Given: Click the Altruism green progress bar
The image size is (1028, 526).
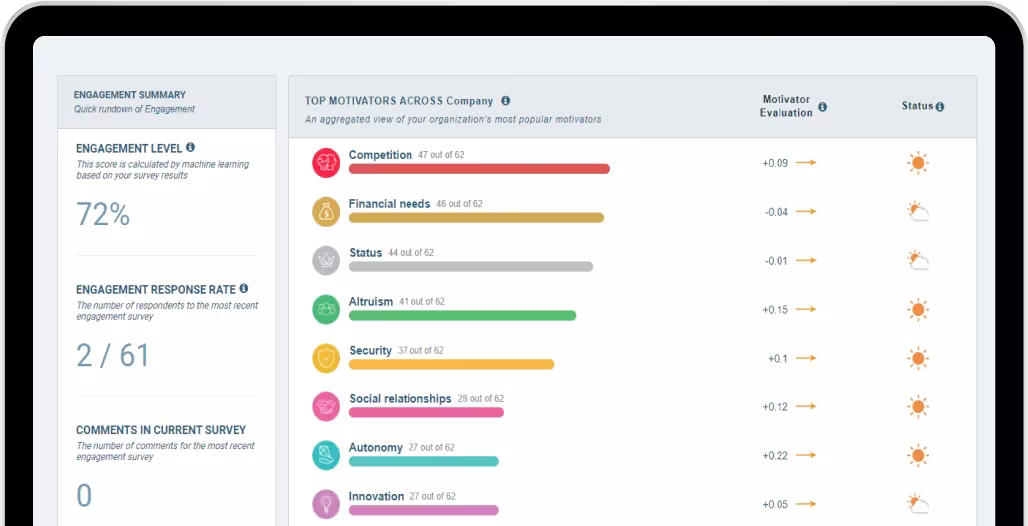Looking at the screenshot, I should (x=462, y=316).
